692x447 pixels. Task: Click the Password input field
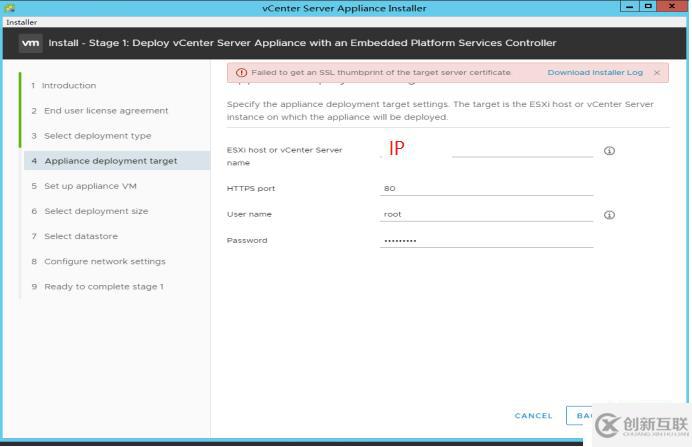486,240
